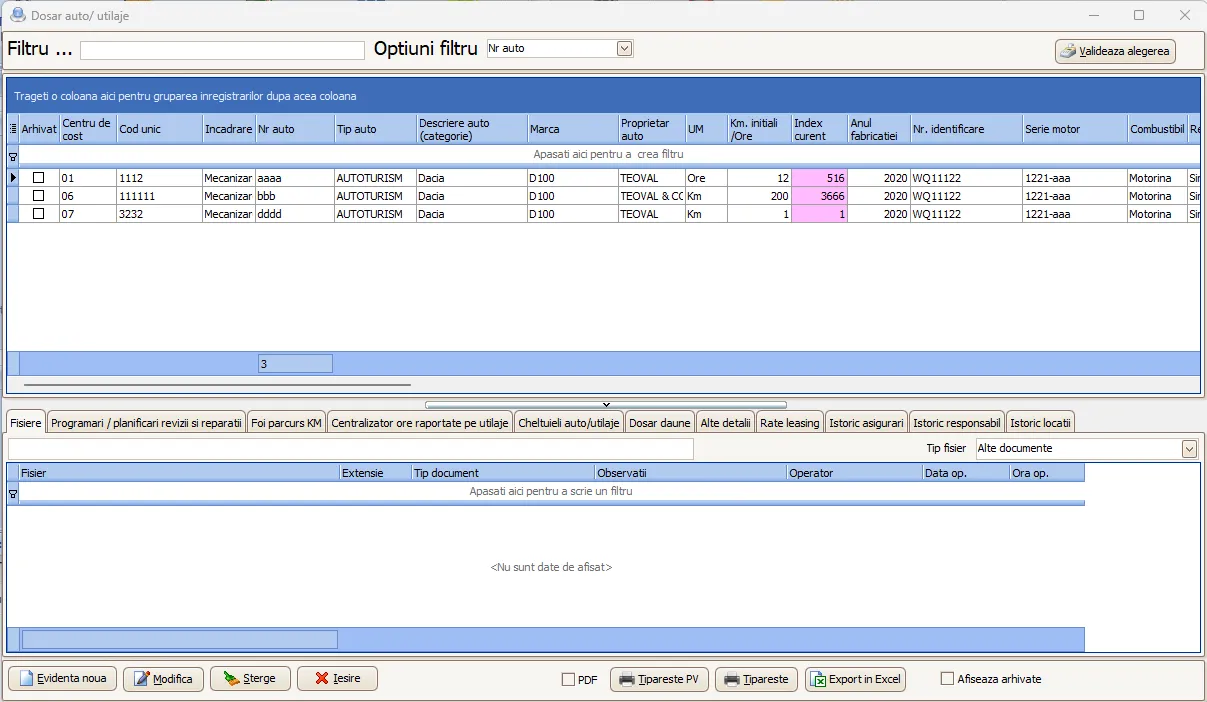Click the Filtru text input field
This screenshot has height=702, width=1207.
pos(222,50)
